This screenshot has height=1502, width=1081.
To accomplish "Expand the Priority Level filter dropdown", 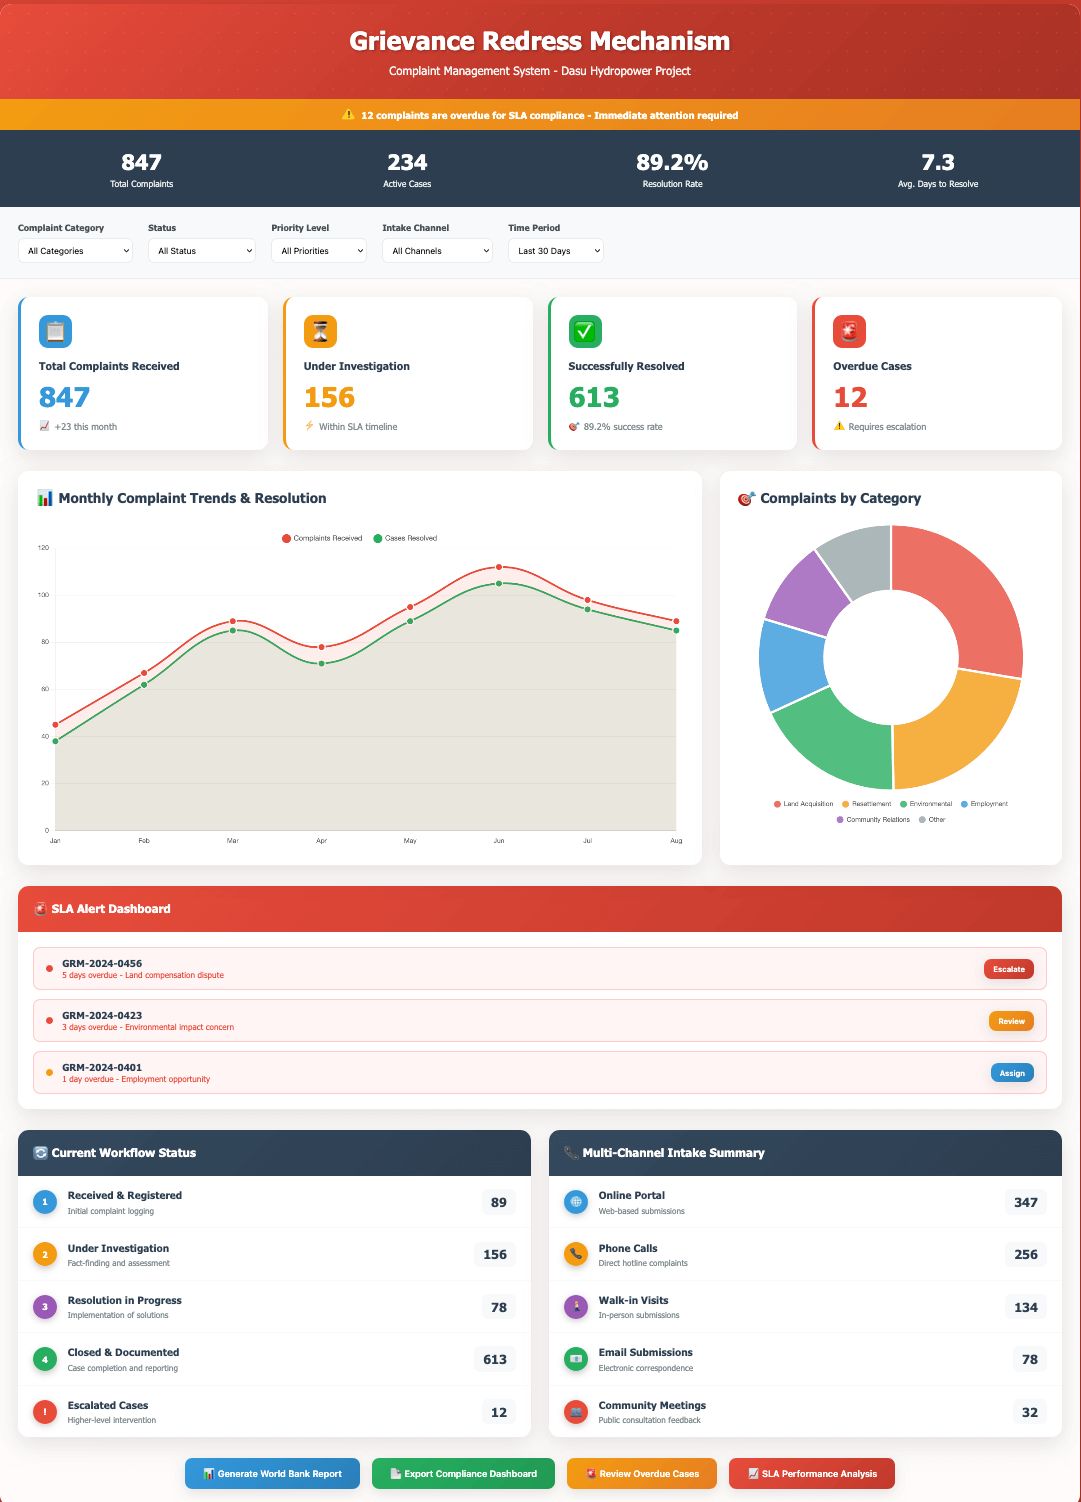I will [318, 251].
